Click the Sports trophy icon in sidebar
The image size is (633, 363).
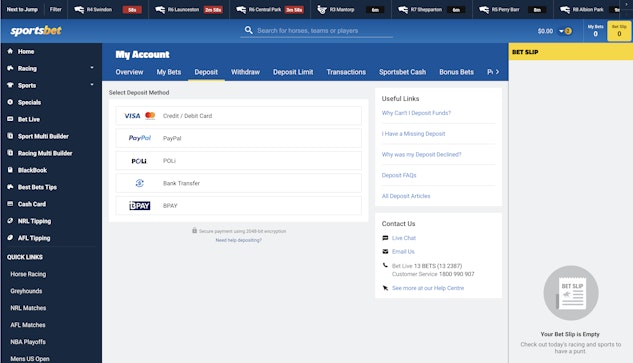[x=10, y=85]
